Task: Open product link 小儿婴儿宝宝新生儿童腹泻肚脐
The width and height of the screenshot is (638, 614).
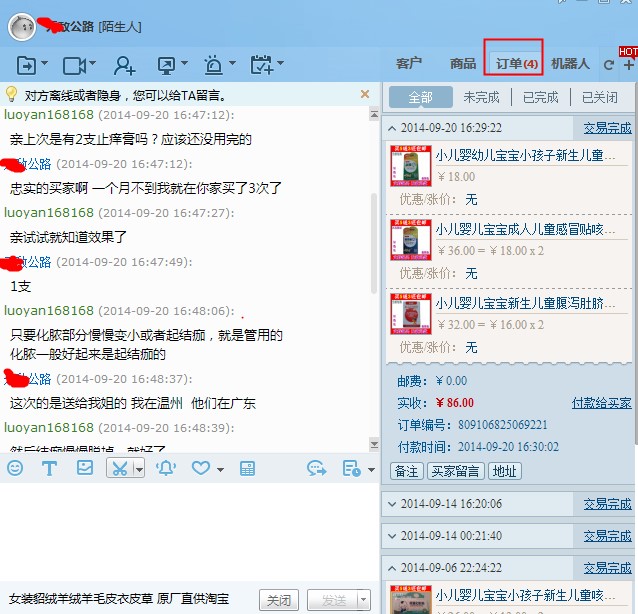Action: [525, 304]
